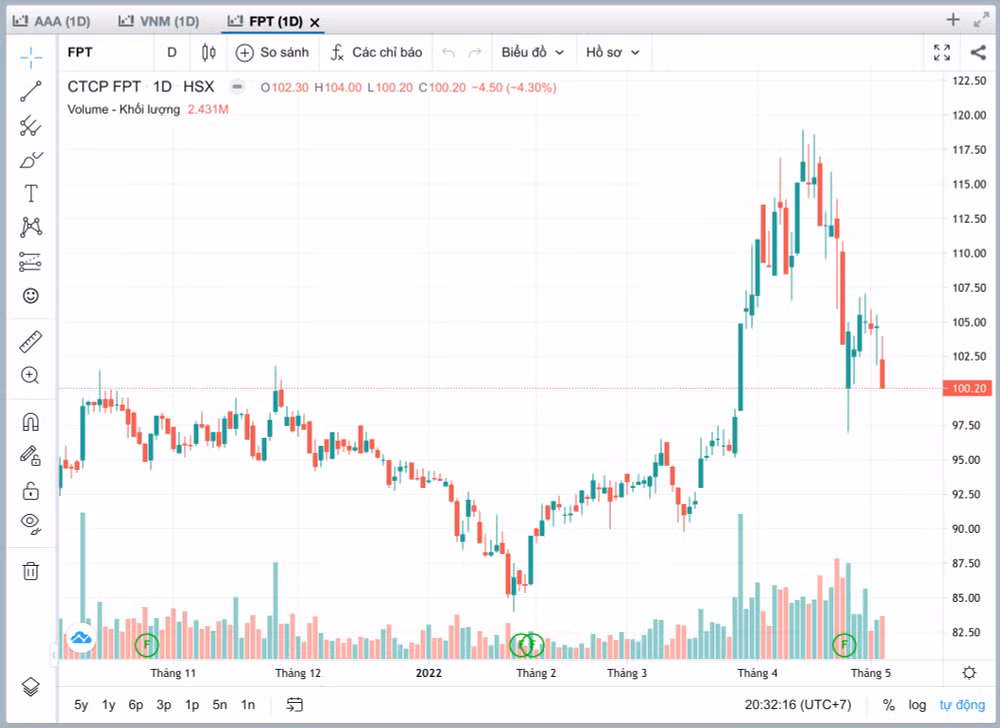
Task: Click the F event marker near Tháng 5
Action: coord(844,644)
